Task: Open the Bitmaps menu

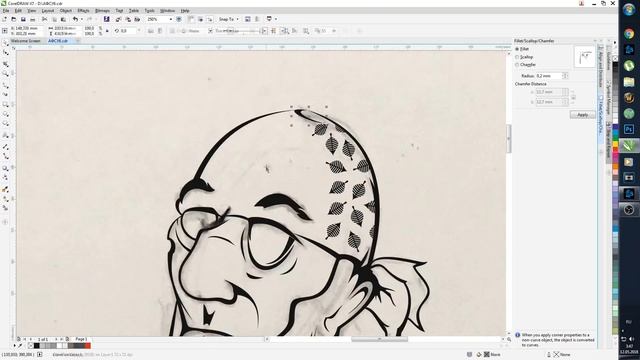Action: (x=102, y=11)
